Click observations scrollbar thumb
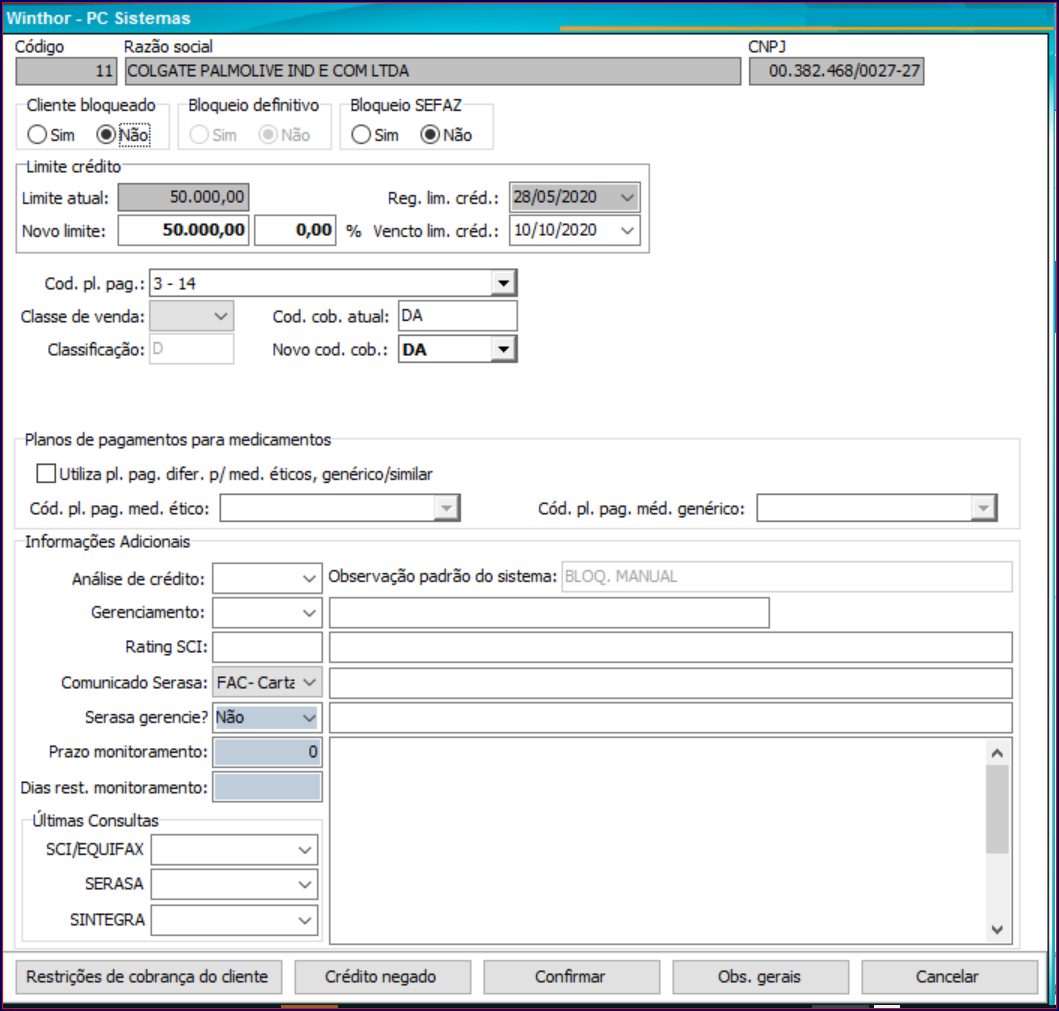Image resolution: width=1059 pixels, height=1011 pixels. pos(998,809)
